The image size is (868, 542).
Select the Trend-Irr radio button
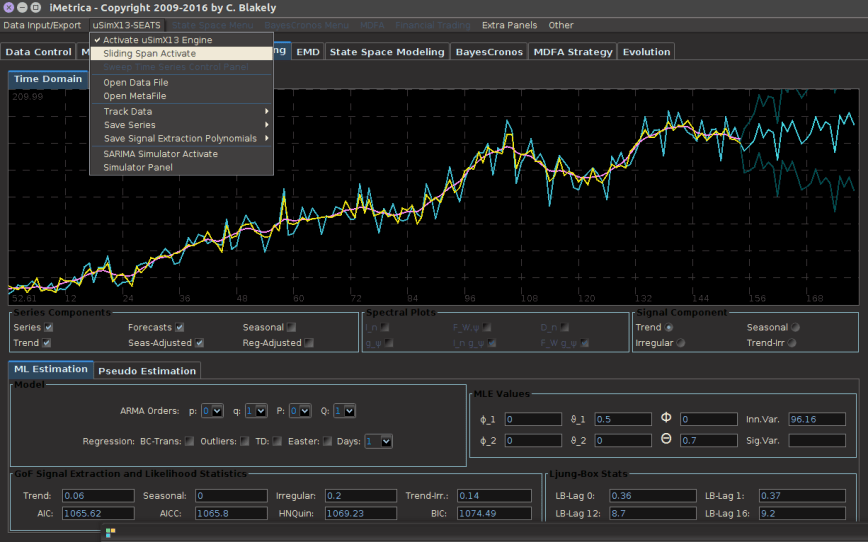(x=792, y=343)
